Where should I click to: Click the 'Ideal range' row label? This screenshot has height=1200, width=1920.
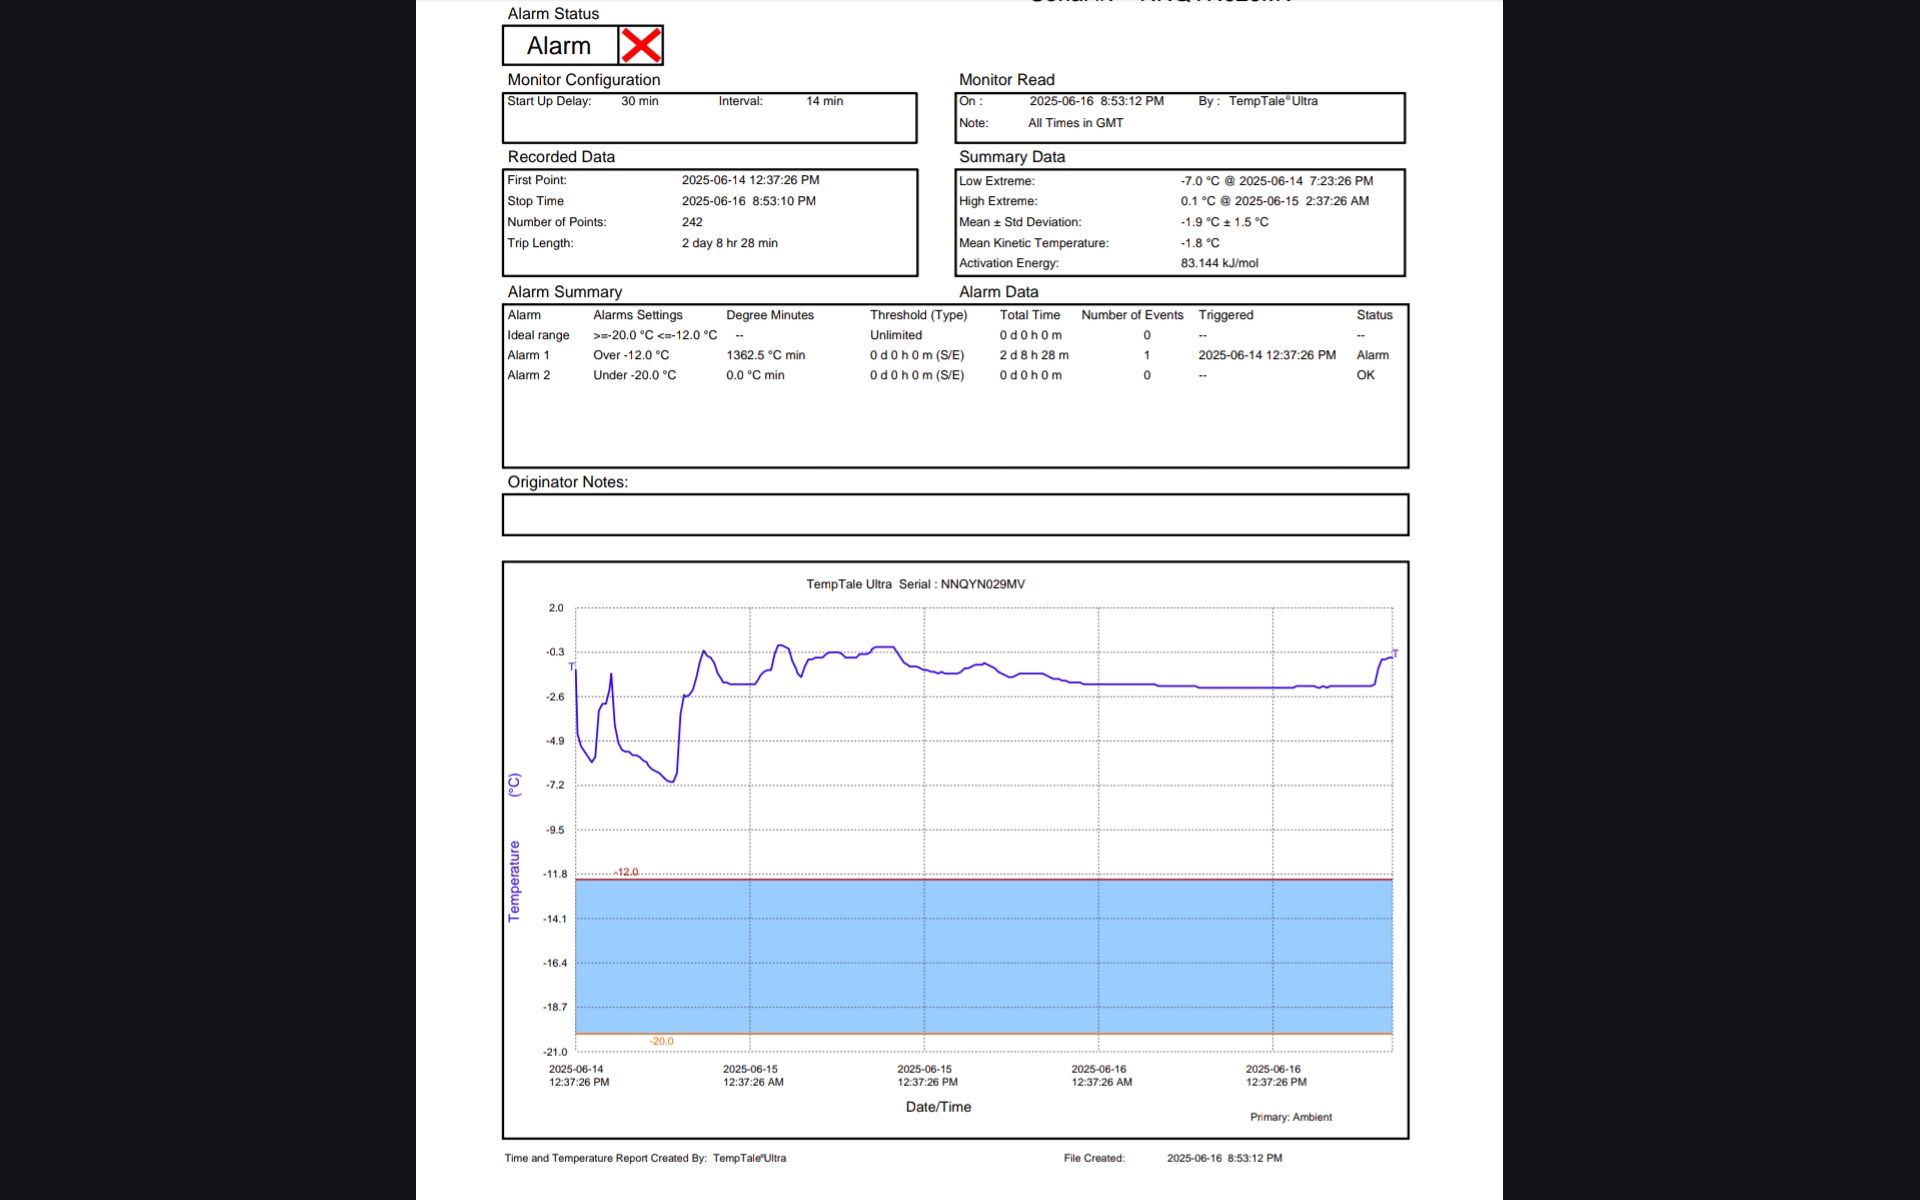538,335
